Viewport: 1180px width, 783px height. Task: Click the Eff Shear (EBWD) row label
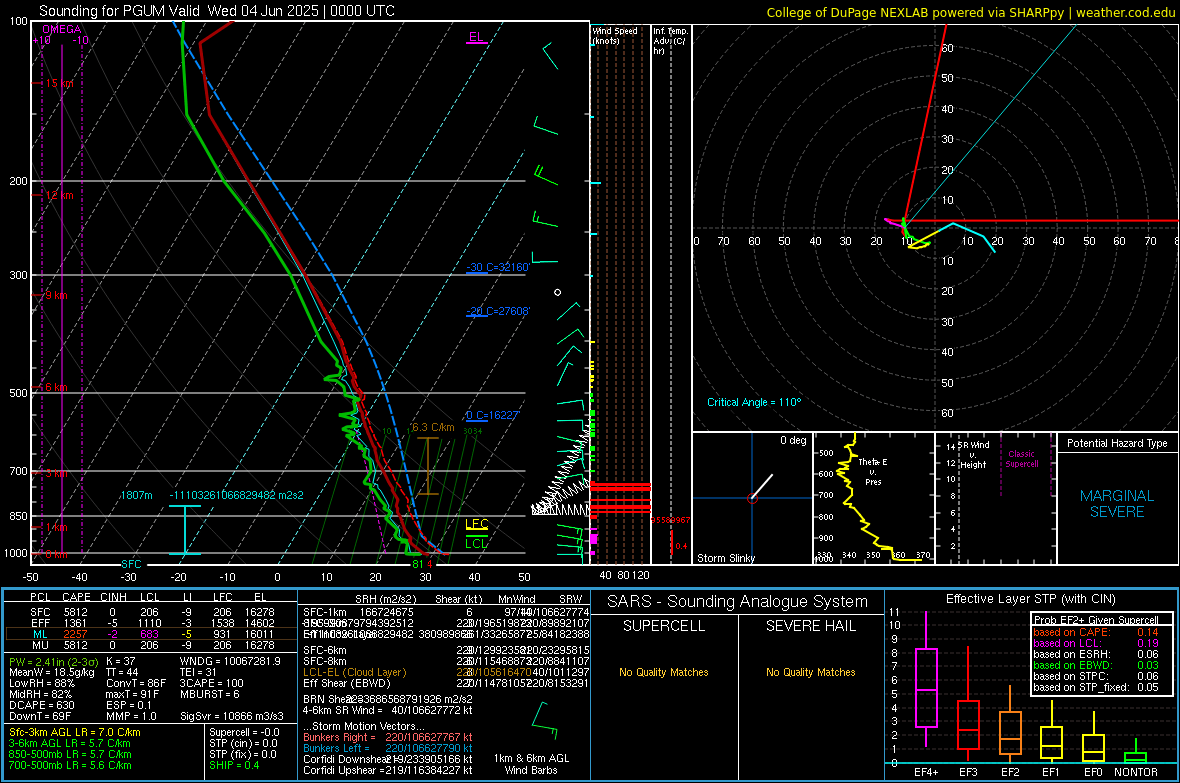(x=347, y=684)
